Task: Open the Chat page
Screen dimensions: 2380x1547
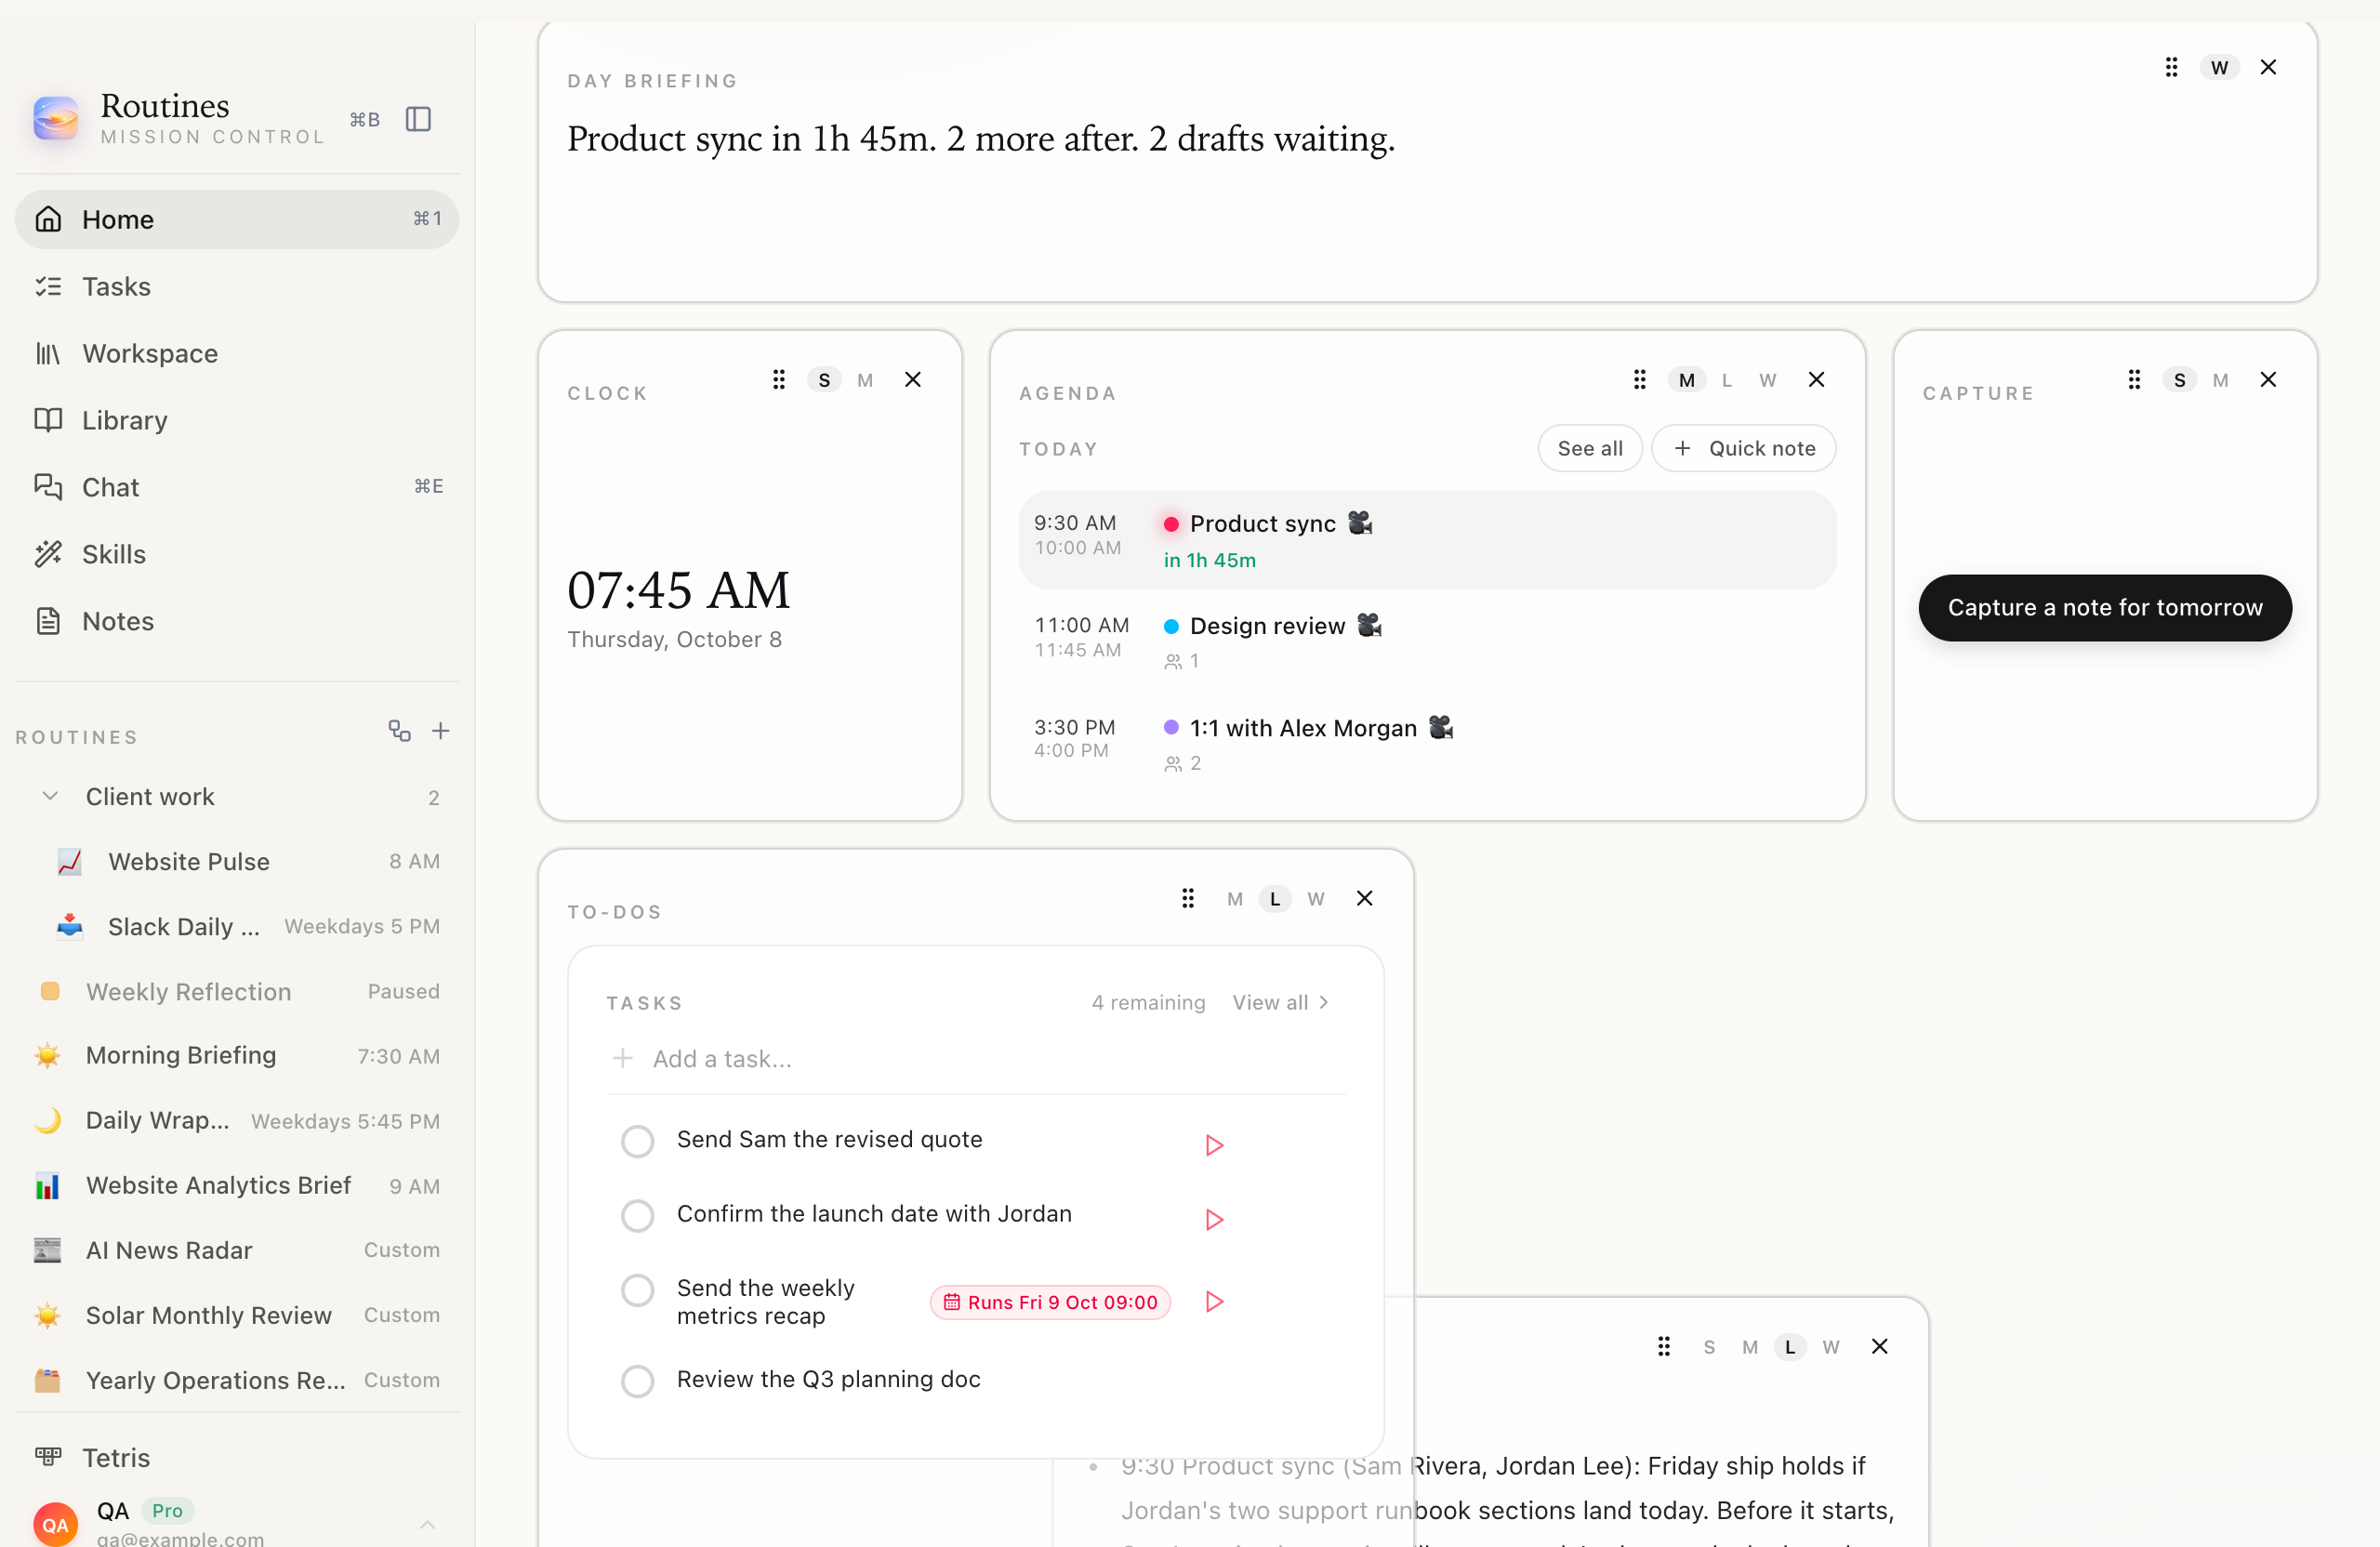Action: point(237,487)
